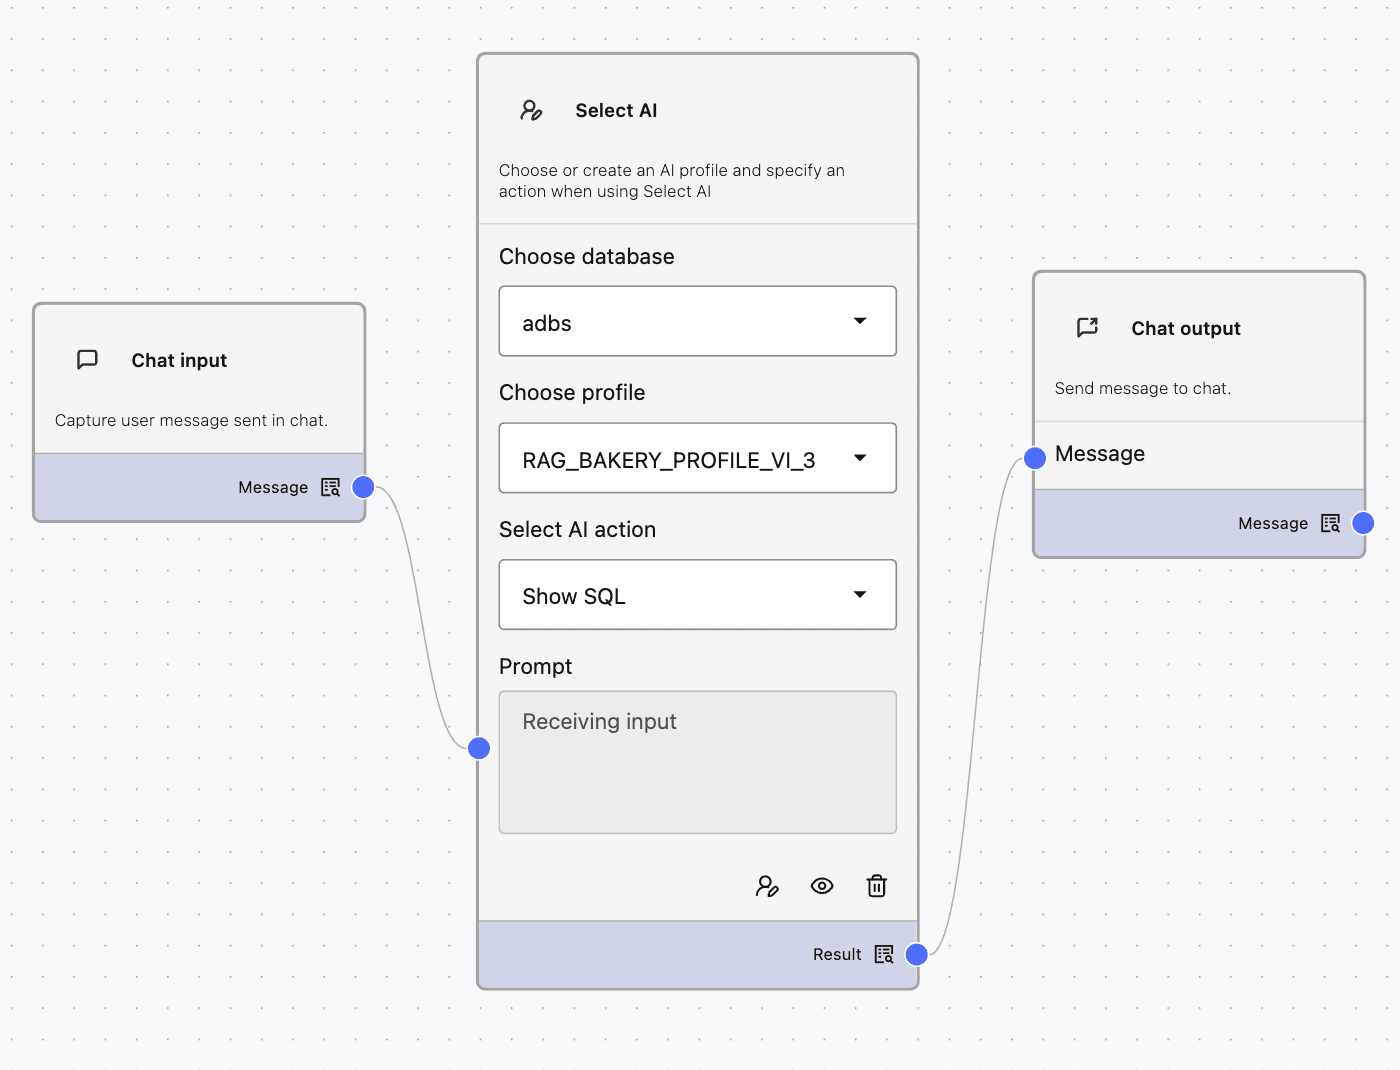Click the blue output port on Chat input
This screenshot has width=1400, height=1070.
click(x=362, y=487)
